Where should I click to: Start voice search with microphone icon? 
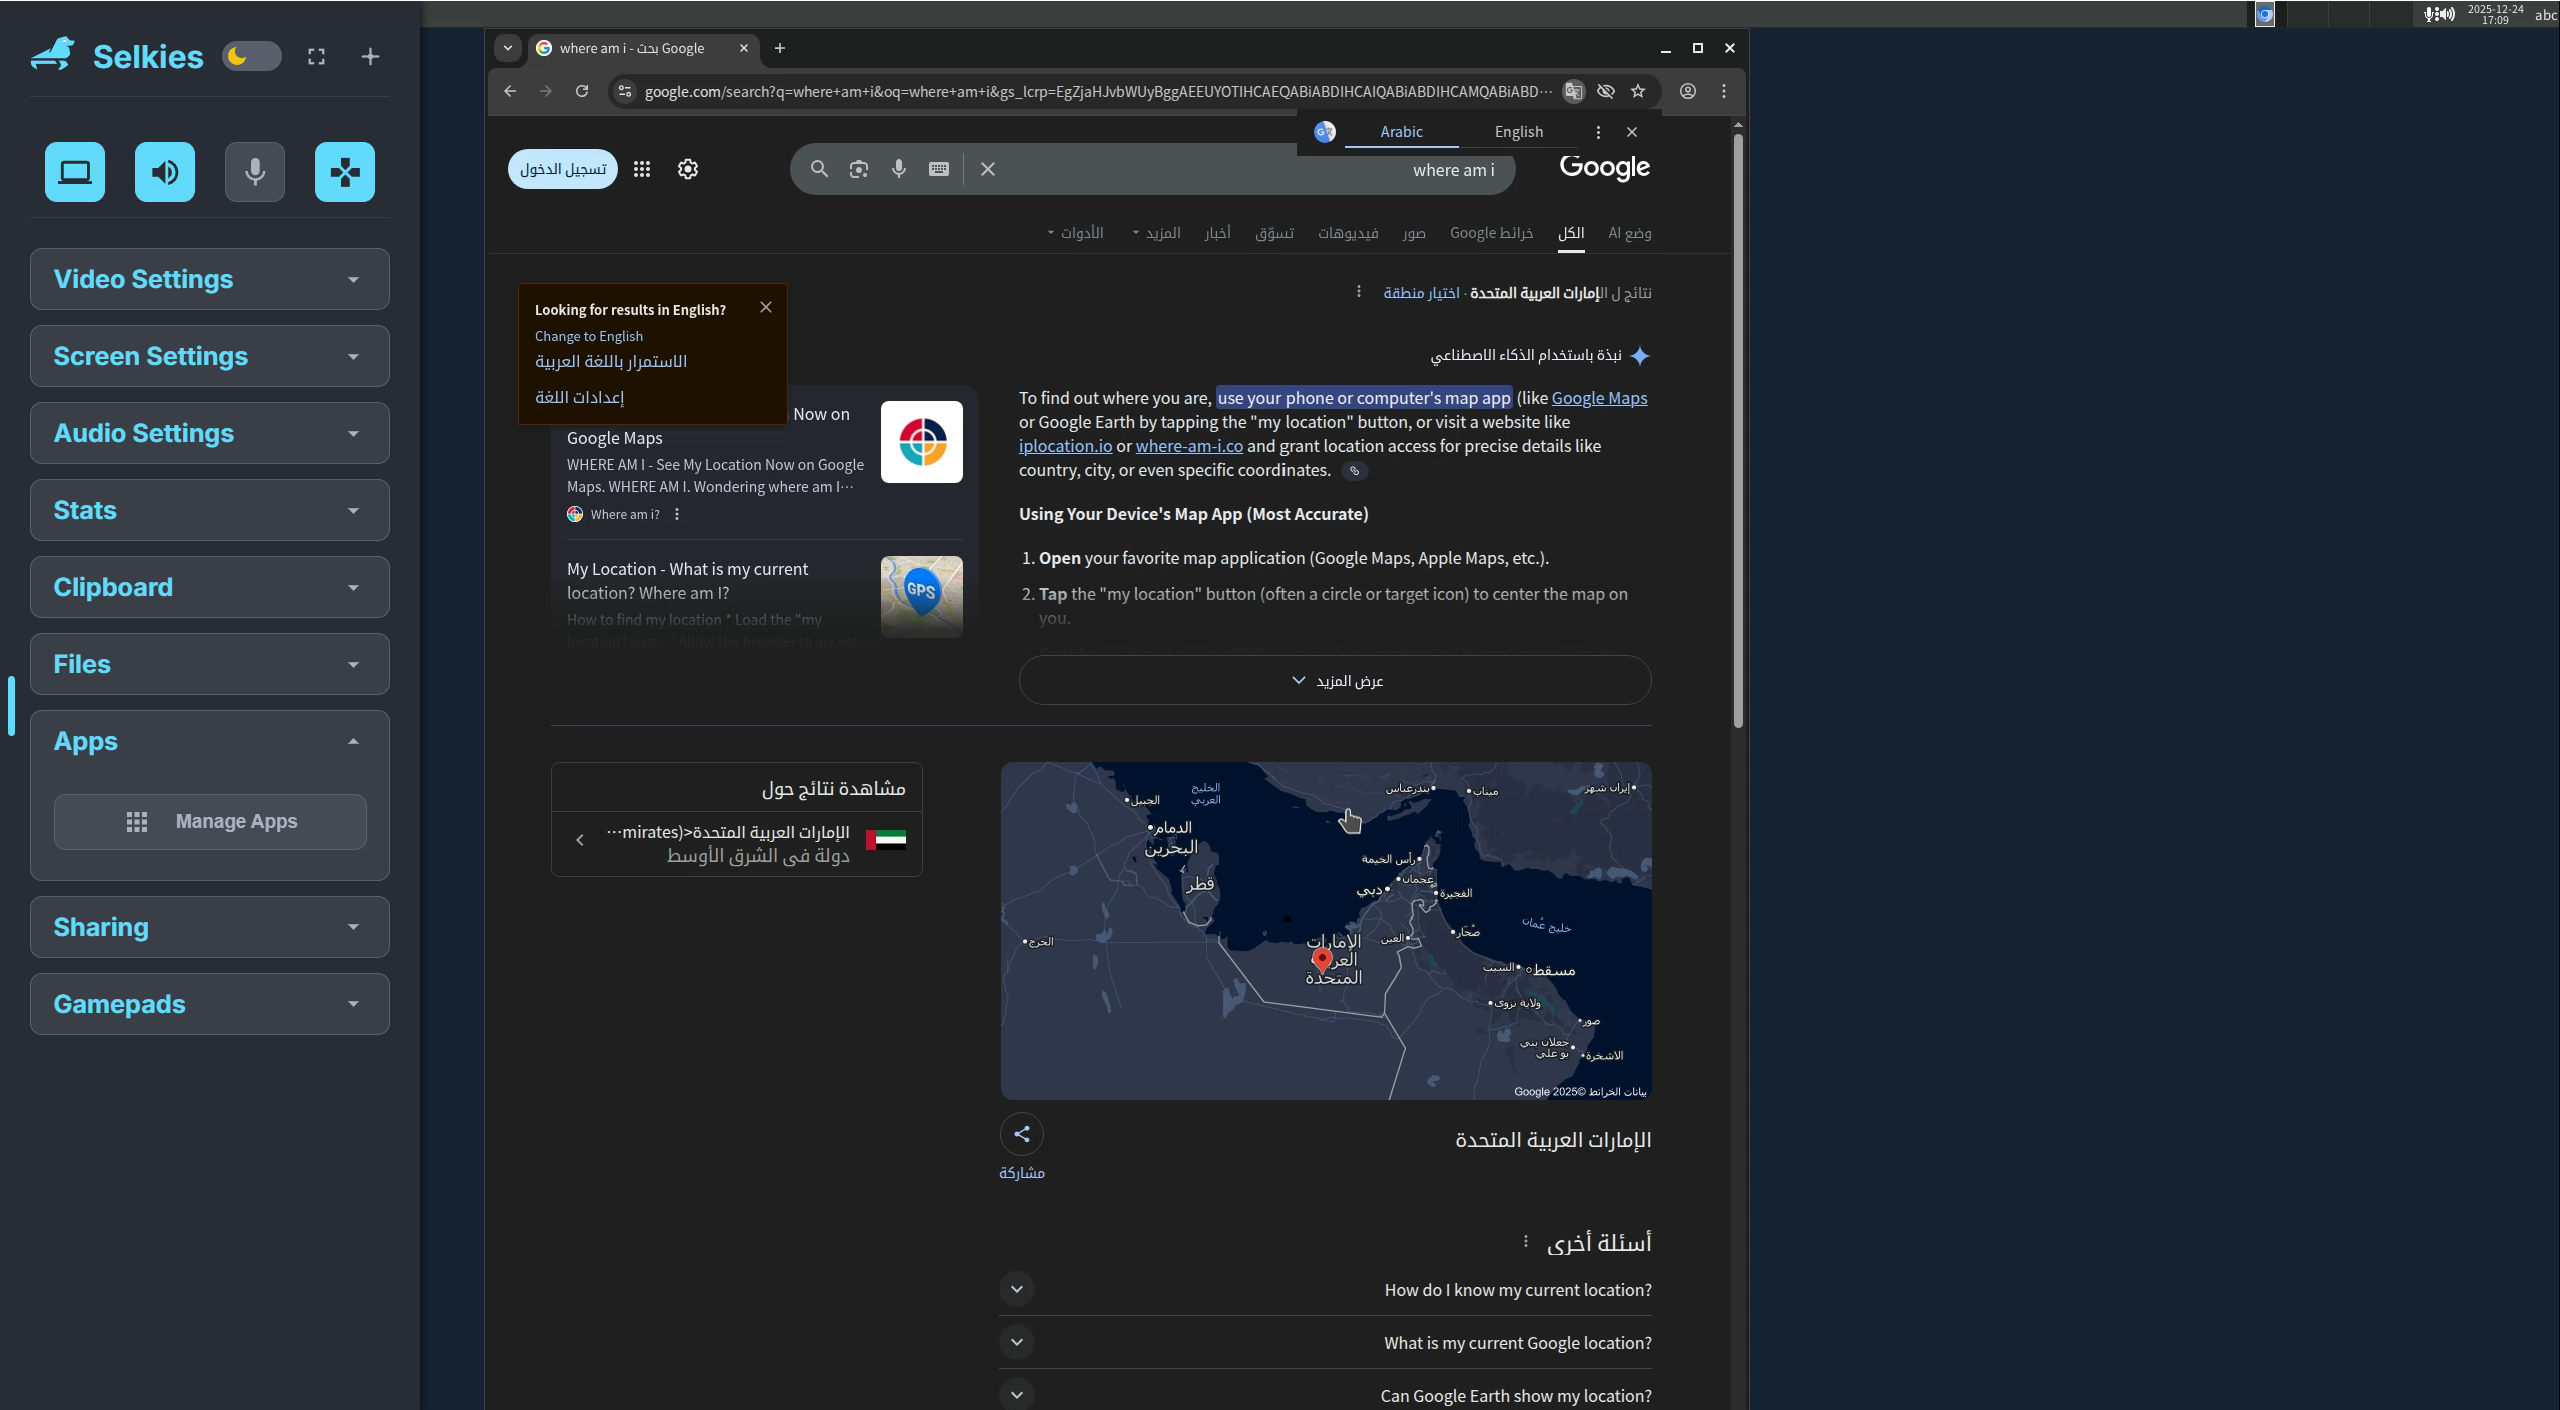(899, 169)
